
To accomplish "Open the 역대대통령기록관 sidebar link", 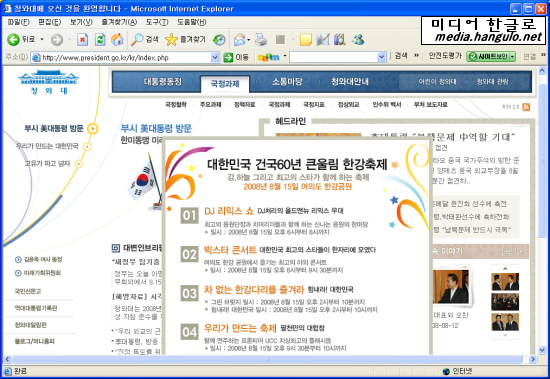I will point(36,308).
